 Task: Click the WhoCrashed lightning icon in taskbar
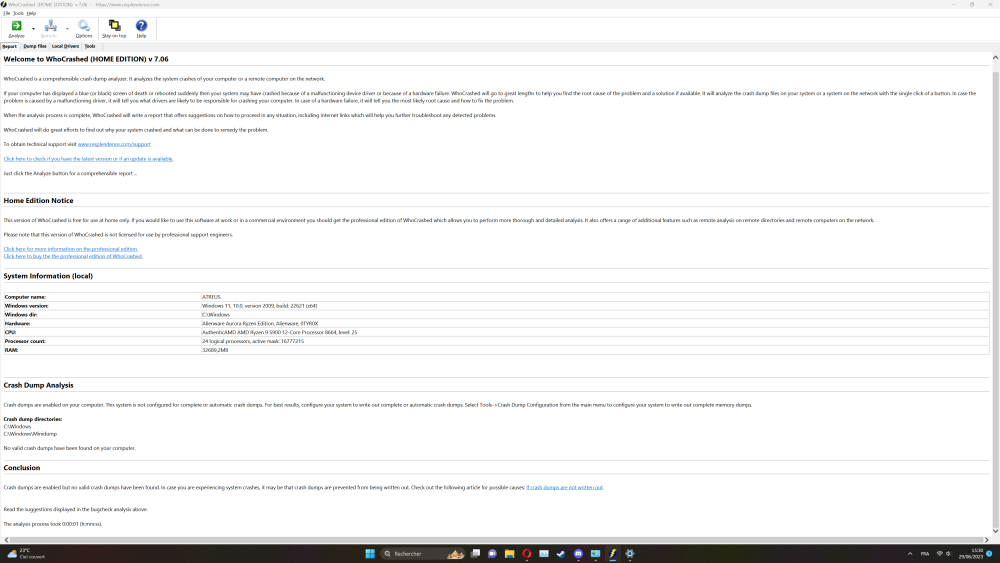tap(612, 553)
